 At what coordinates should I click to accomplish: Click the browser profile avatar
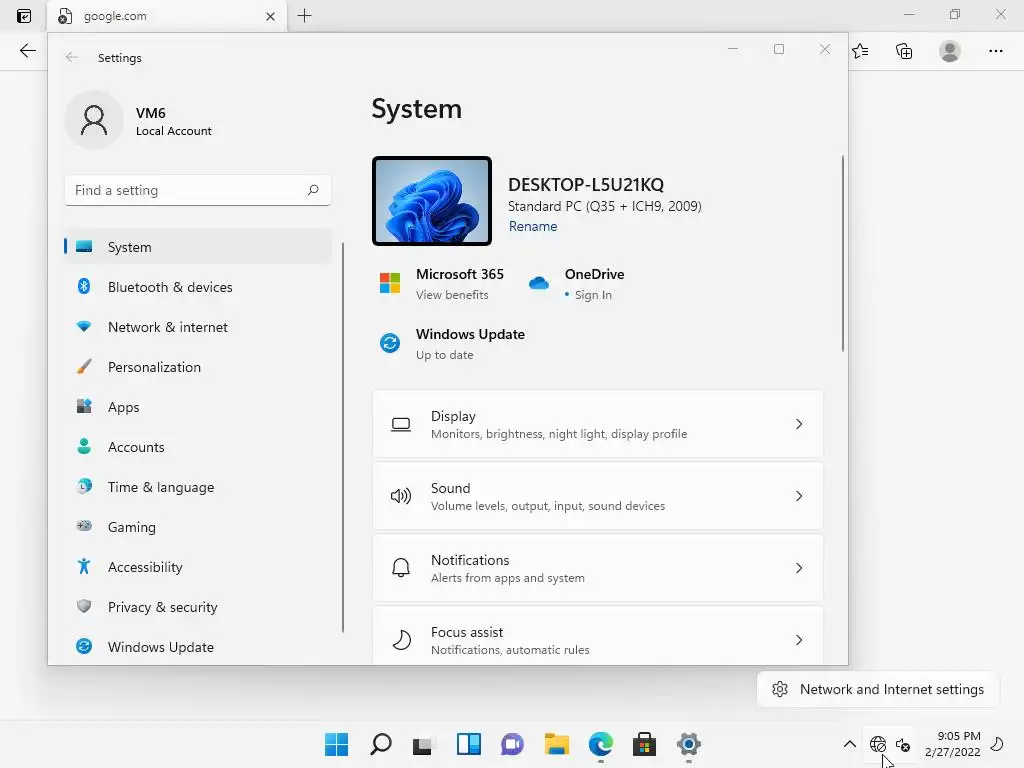pyautogui.click(x=950, y=51)
